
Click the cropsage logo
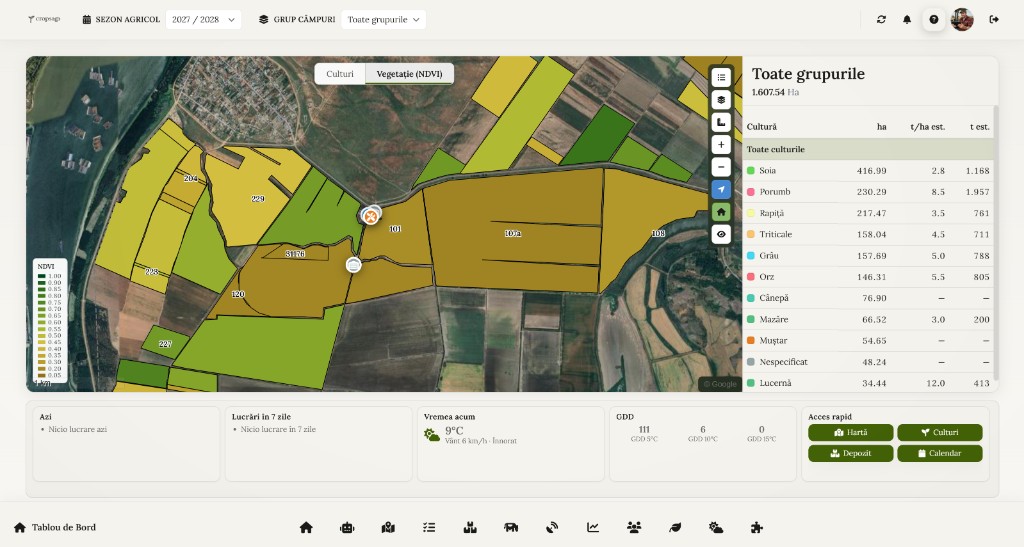coord(44,20)
